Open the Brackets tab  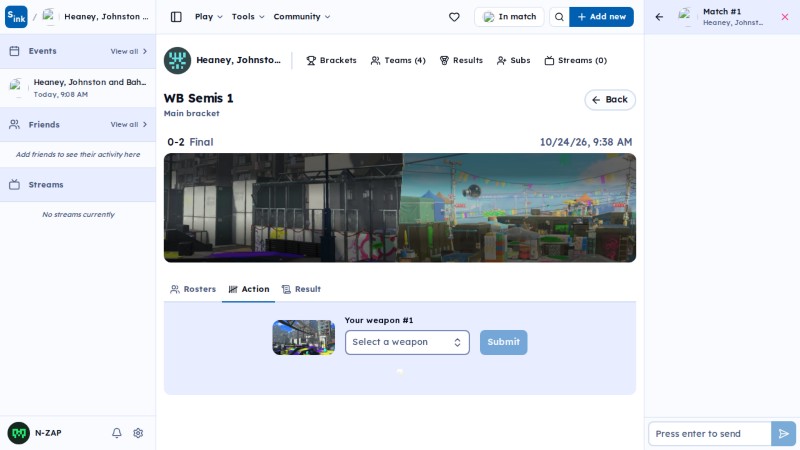pos(331,60)
